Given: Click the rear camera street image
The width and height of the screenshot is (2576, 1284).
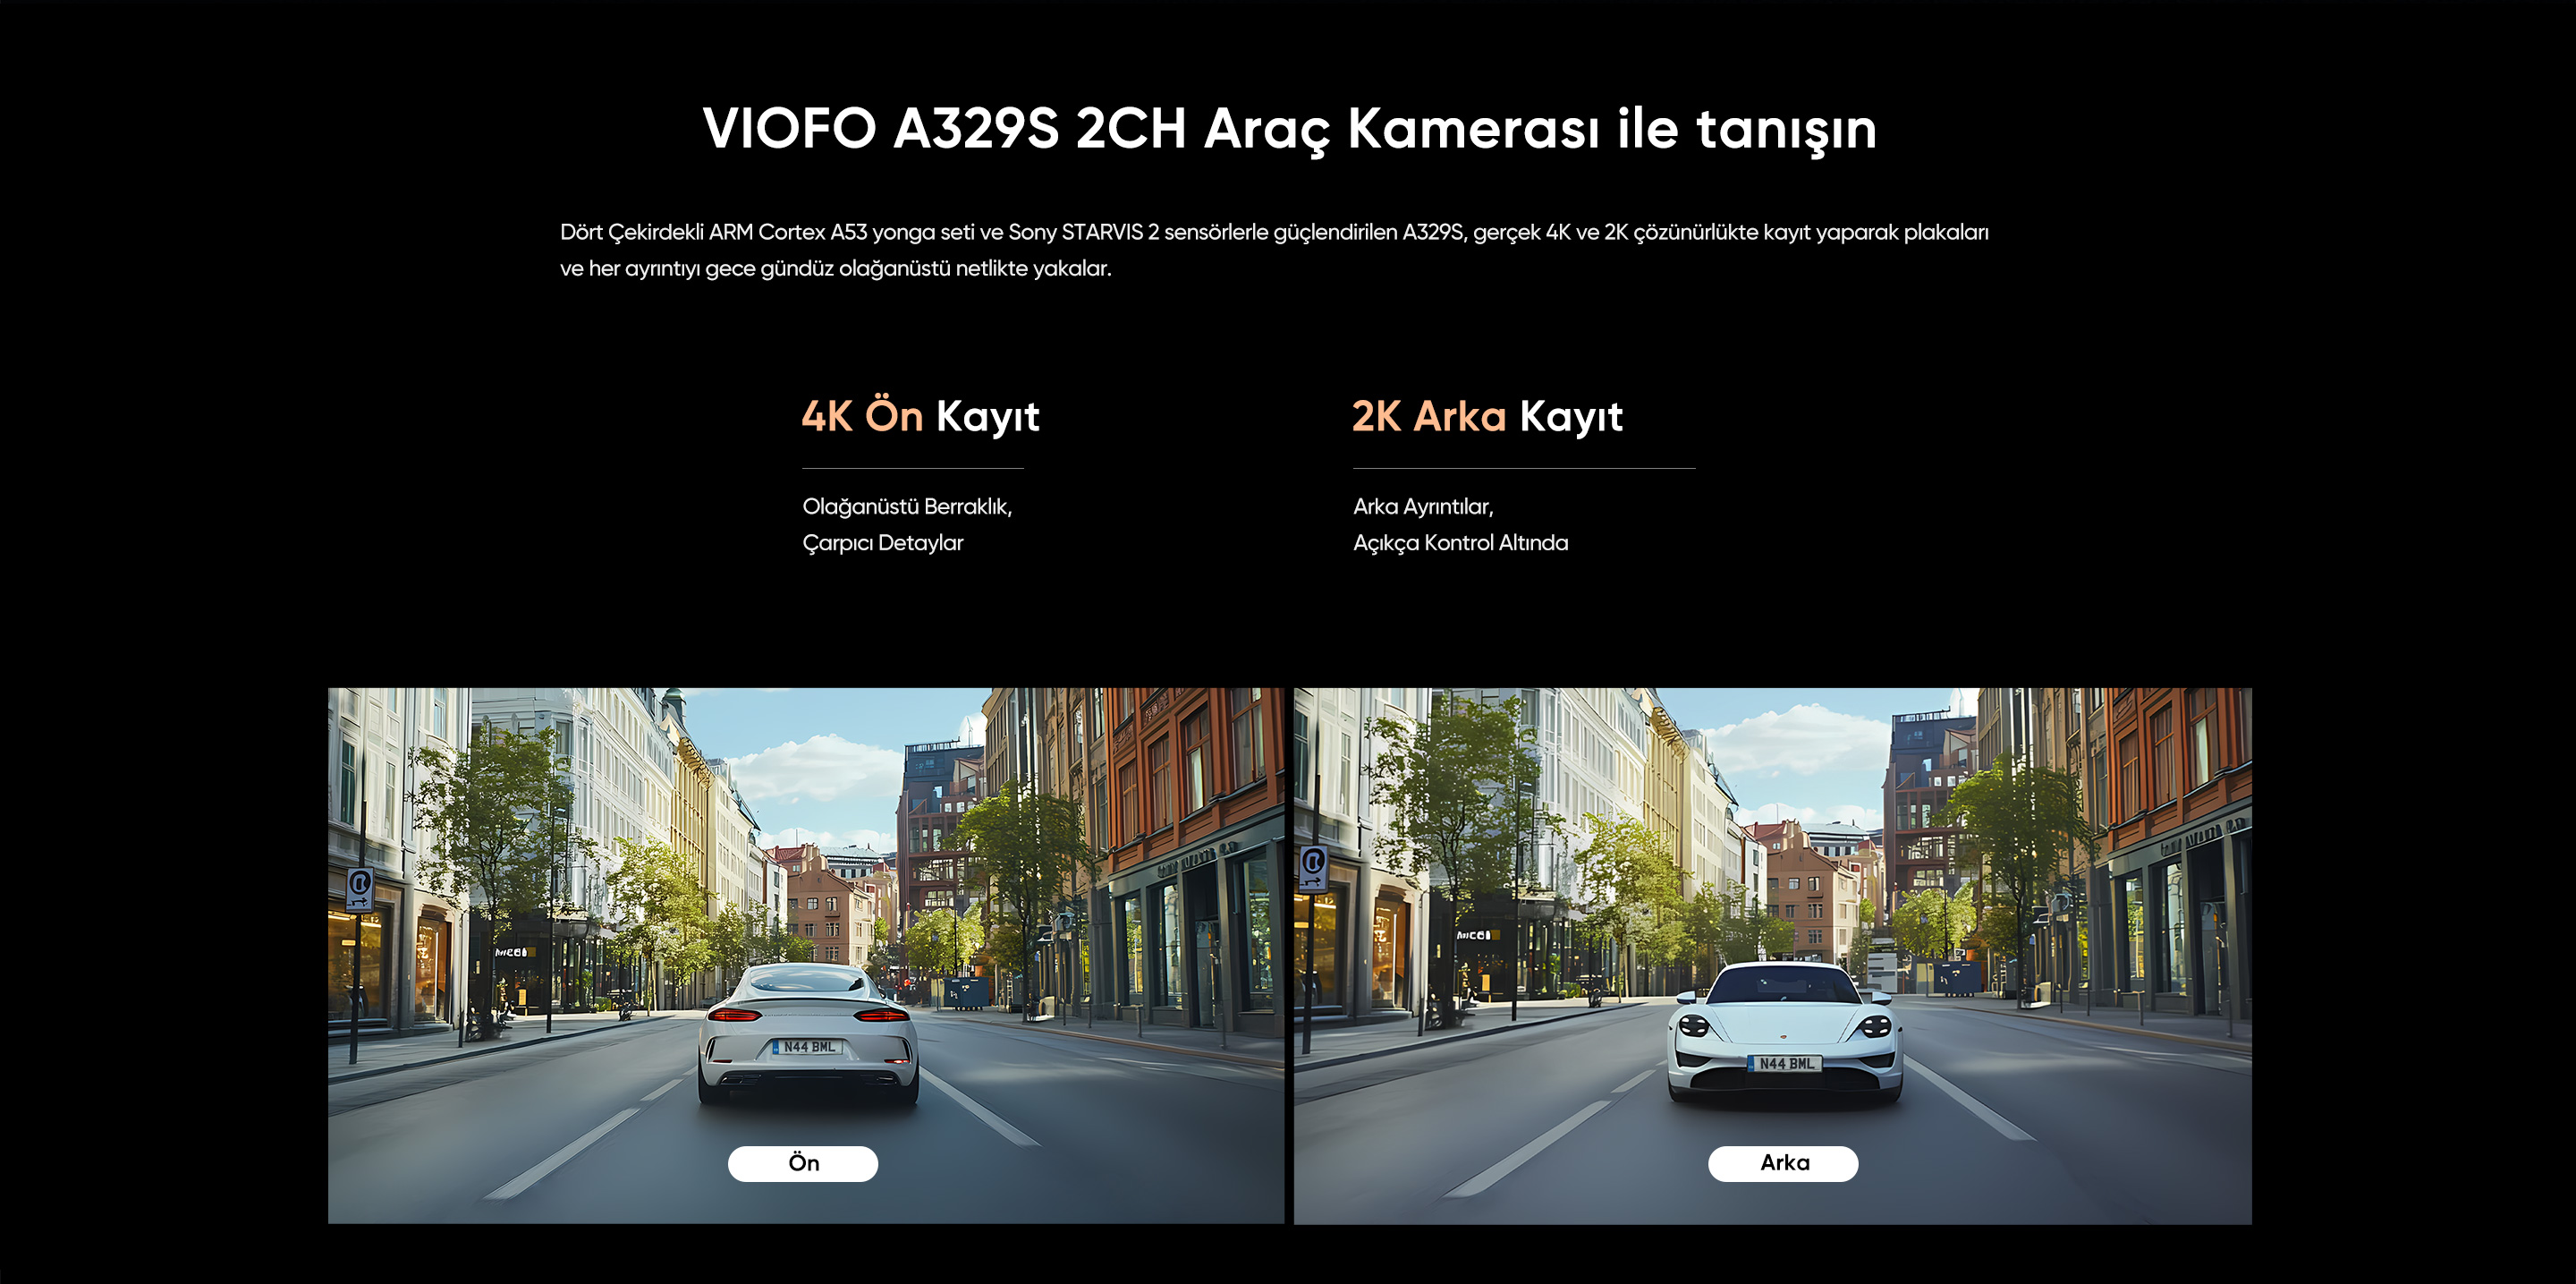Looking at the screenshot, I should tap(1772, 955).
